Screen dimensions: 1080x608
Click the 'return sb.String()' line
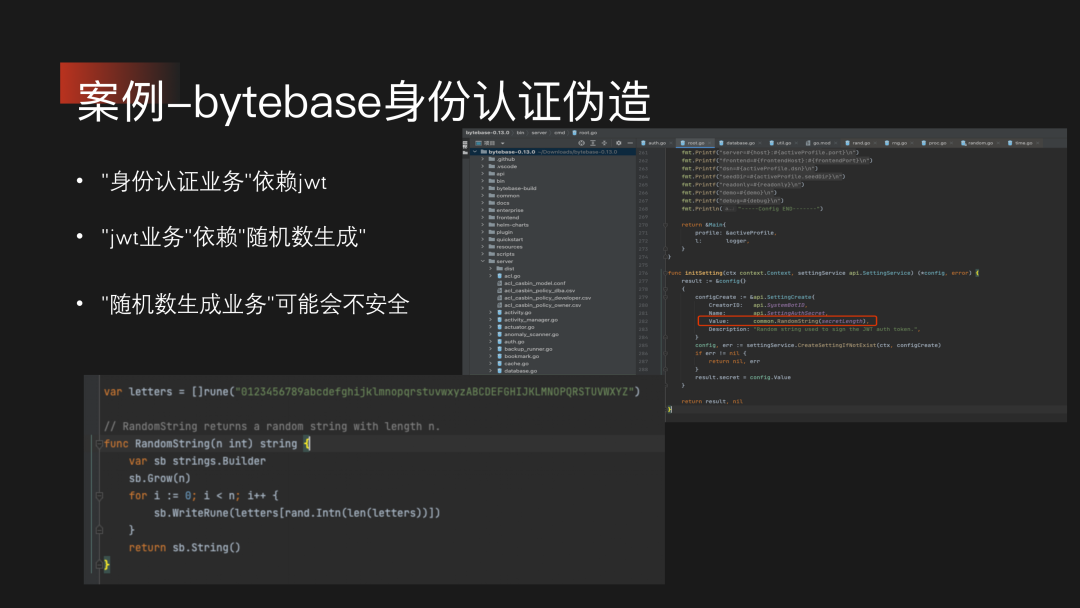[185, 547]
